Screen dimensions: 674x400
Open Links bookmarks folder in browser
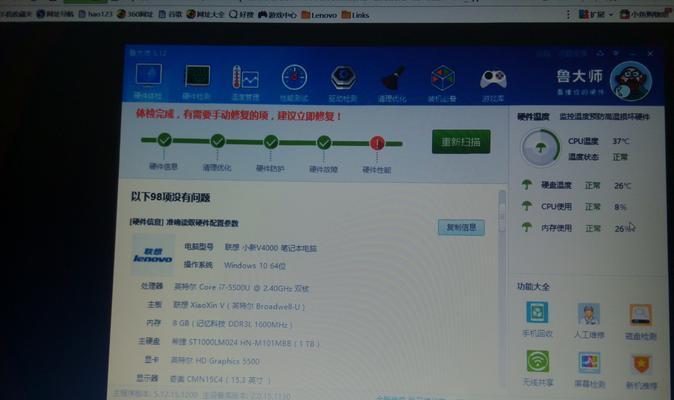[x=355, y=15]
